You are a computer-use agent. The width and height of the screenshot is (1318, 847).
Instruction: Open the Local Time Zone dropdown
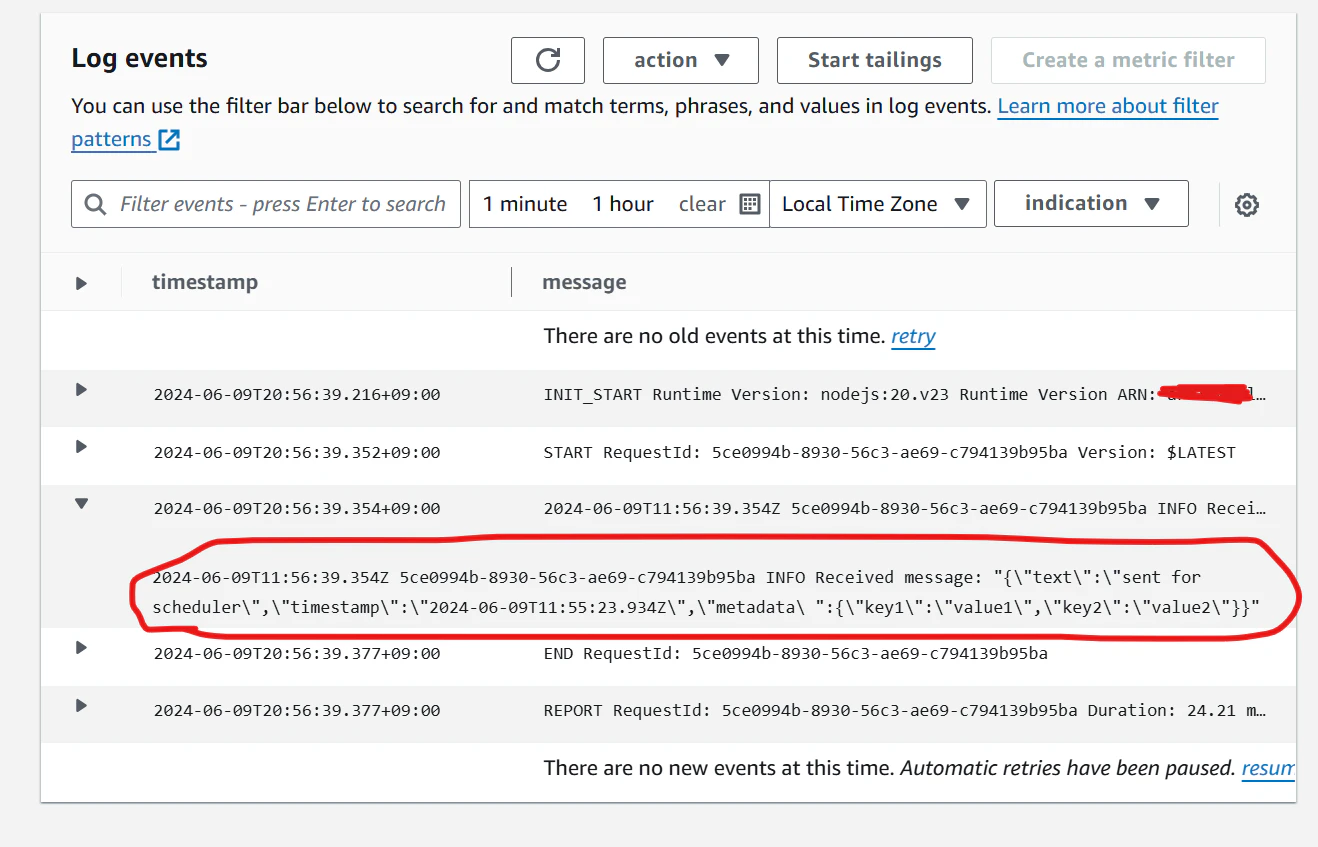pos(877,204)
